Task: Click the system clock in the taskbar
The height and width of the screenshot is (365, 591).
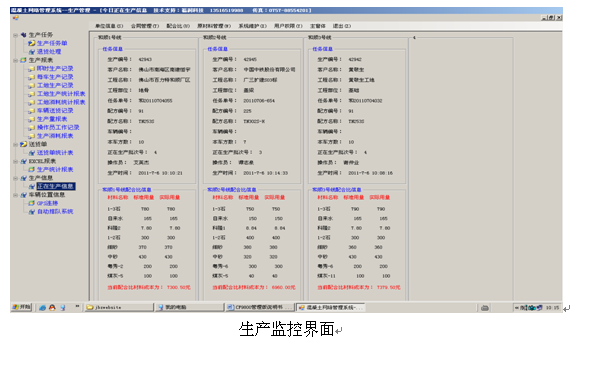Action: (553, 308)
